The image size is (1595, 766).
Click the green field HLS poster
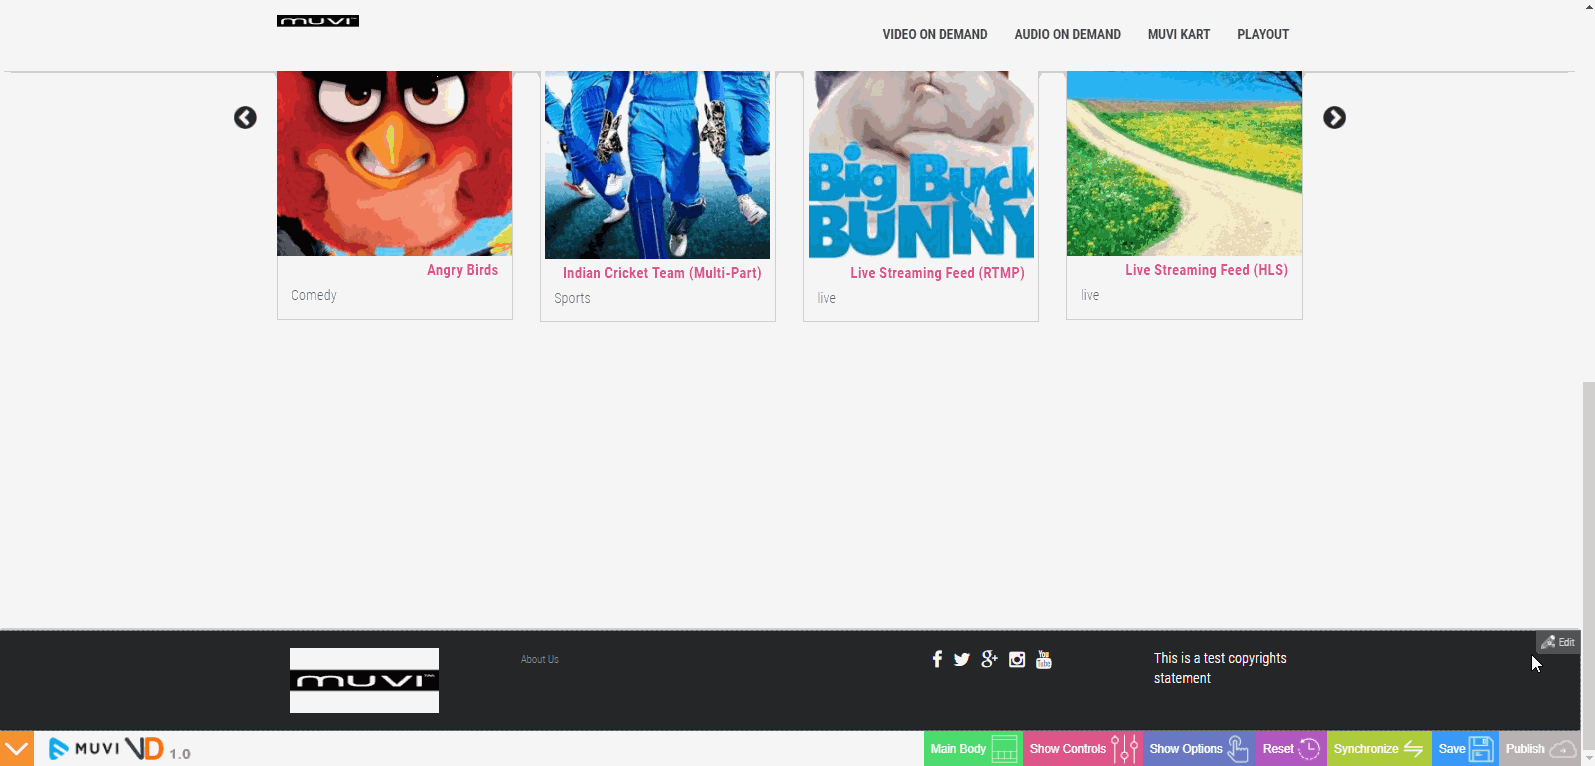[1184, 163]
